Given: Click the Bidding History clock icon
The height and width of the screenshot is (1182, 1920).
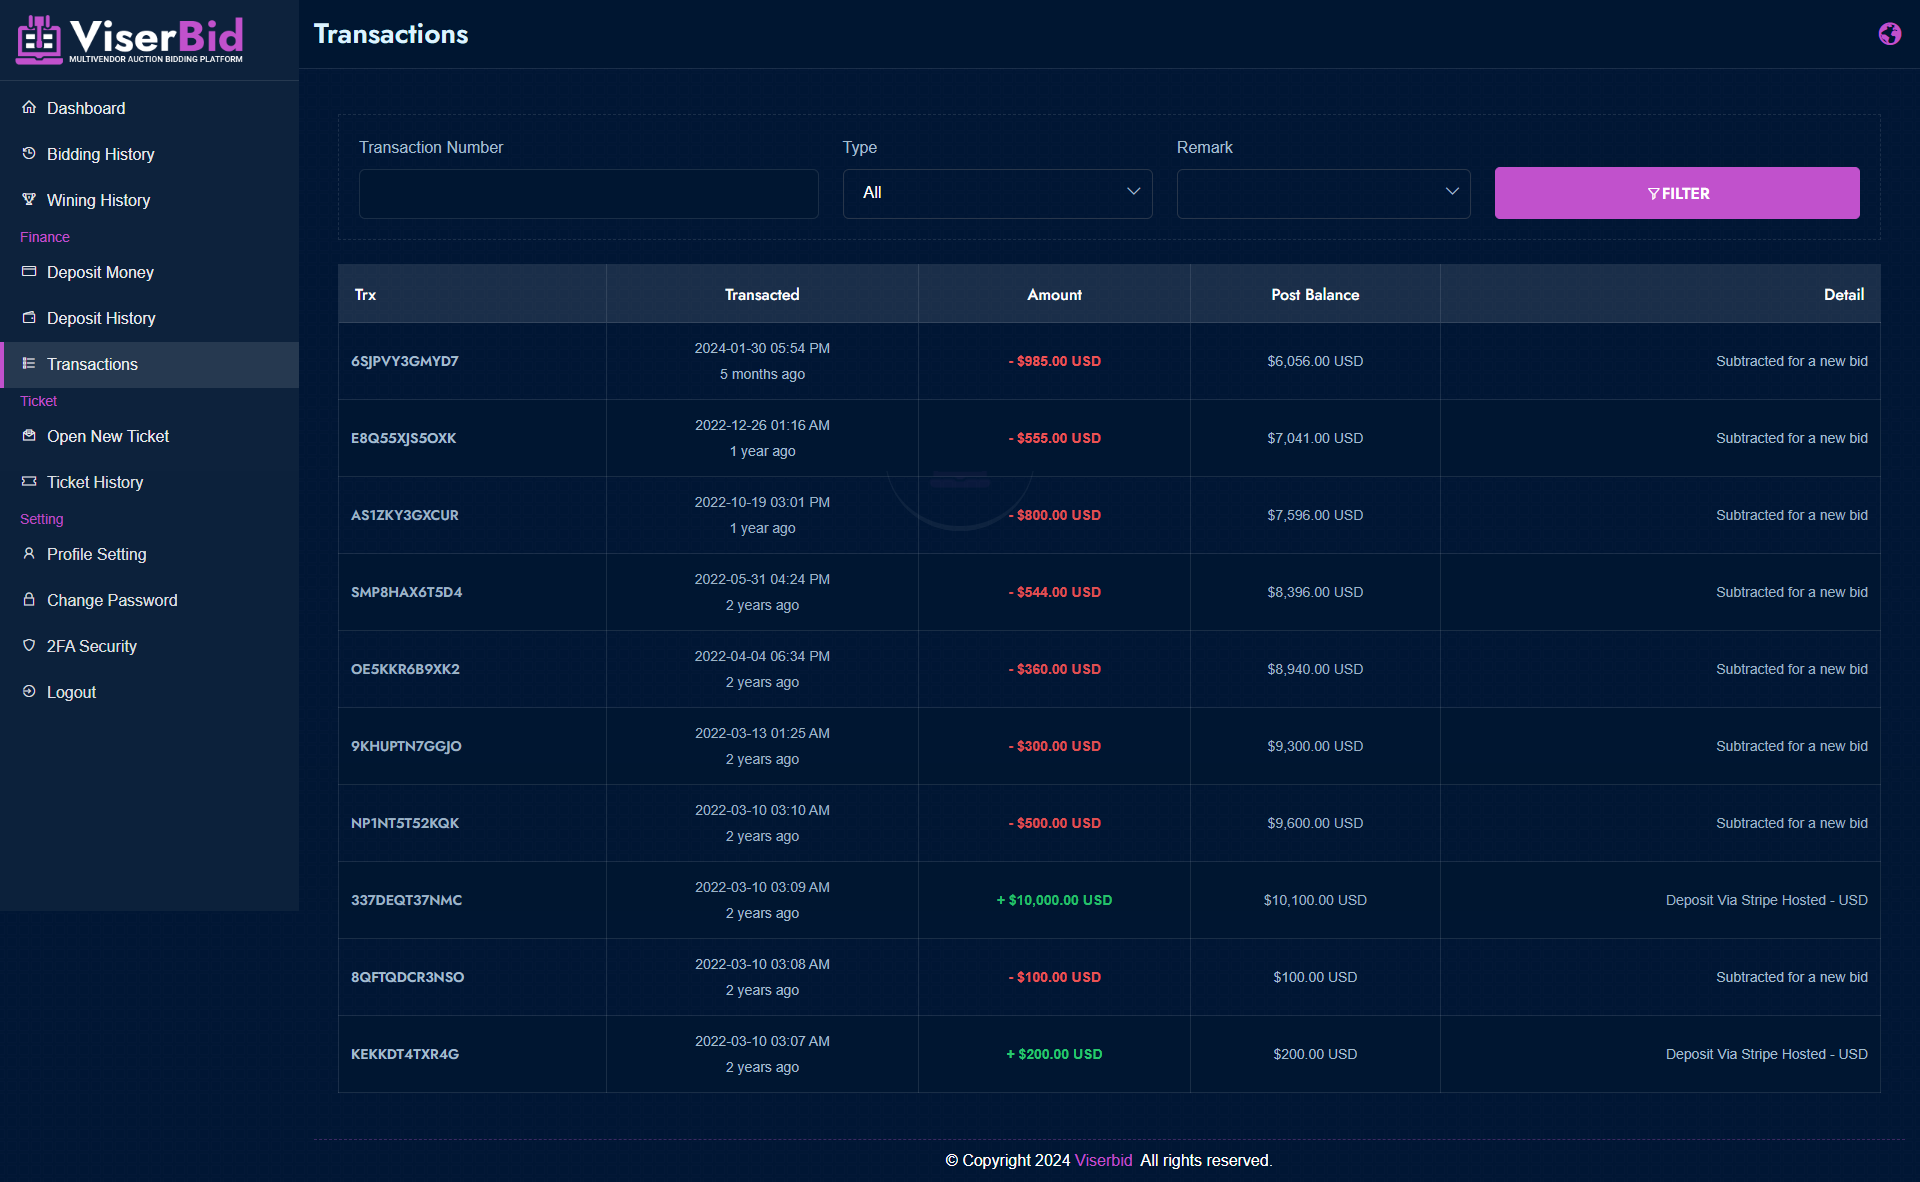Looking at the screenshot, I should pyautogui.click(x=29, y=153).
